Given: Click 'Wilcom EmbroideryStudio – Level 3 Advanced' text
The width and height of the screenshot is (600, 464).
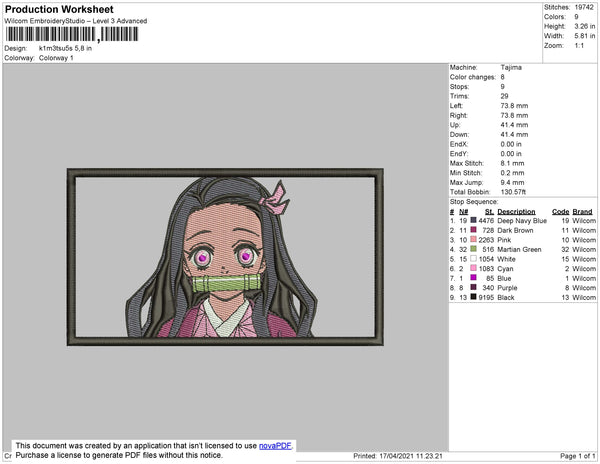Looking at the screenshot, I should point(76,21).
